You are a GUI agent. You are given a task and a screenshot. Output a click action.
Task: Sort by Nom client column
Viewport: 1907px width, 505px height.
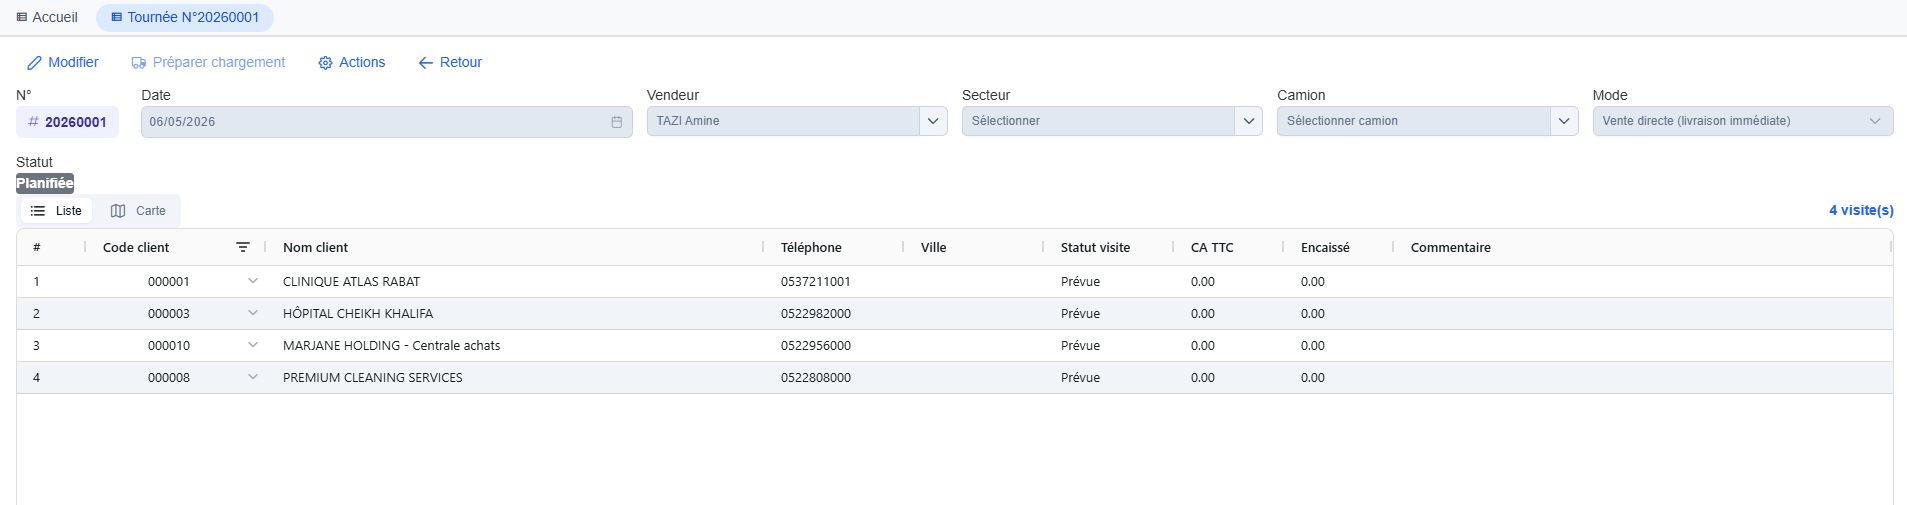pyautogui.click(x=315, y=247)
